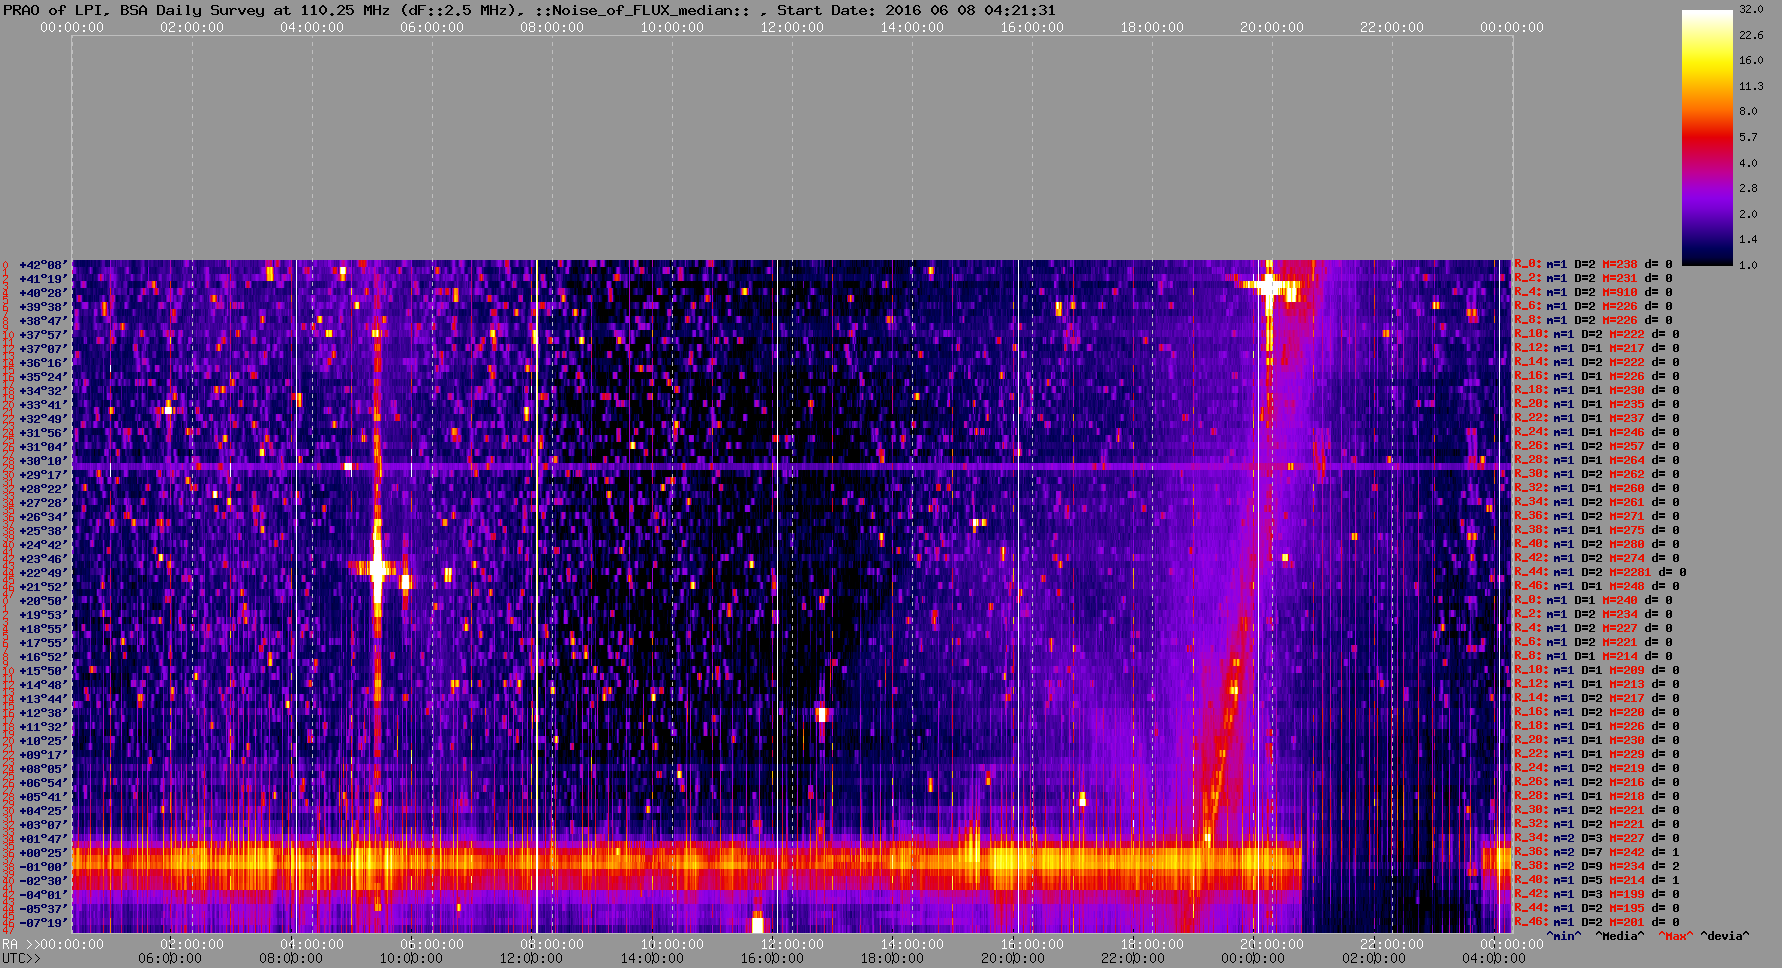The width and height of the screenshot is (1782, 968).
Task: Click 12:00:00 label on UTC axis
Action: (532, 958)
